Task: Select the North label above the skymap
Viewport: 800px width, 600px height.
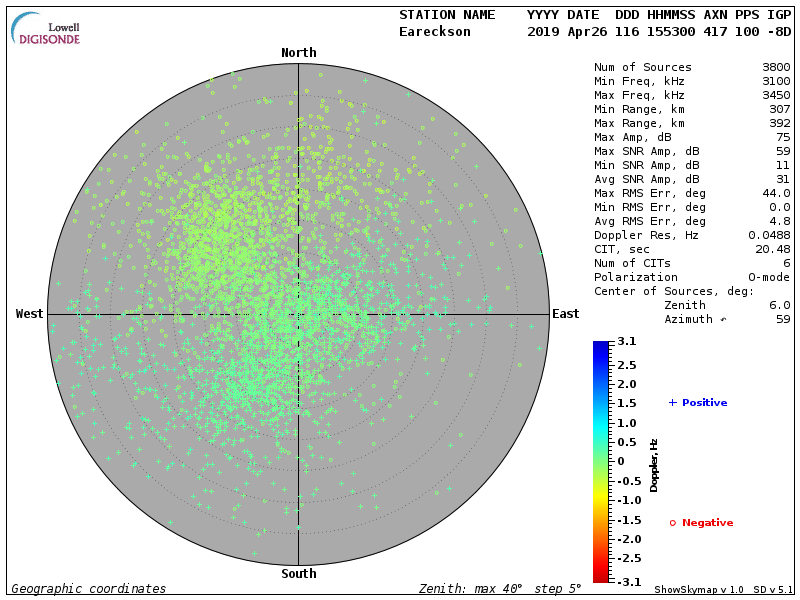Action: pyautogui.click(x=299, y=53)
